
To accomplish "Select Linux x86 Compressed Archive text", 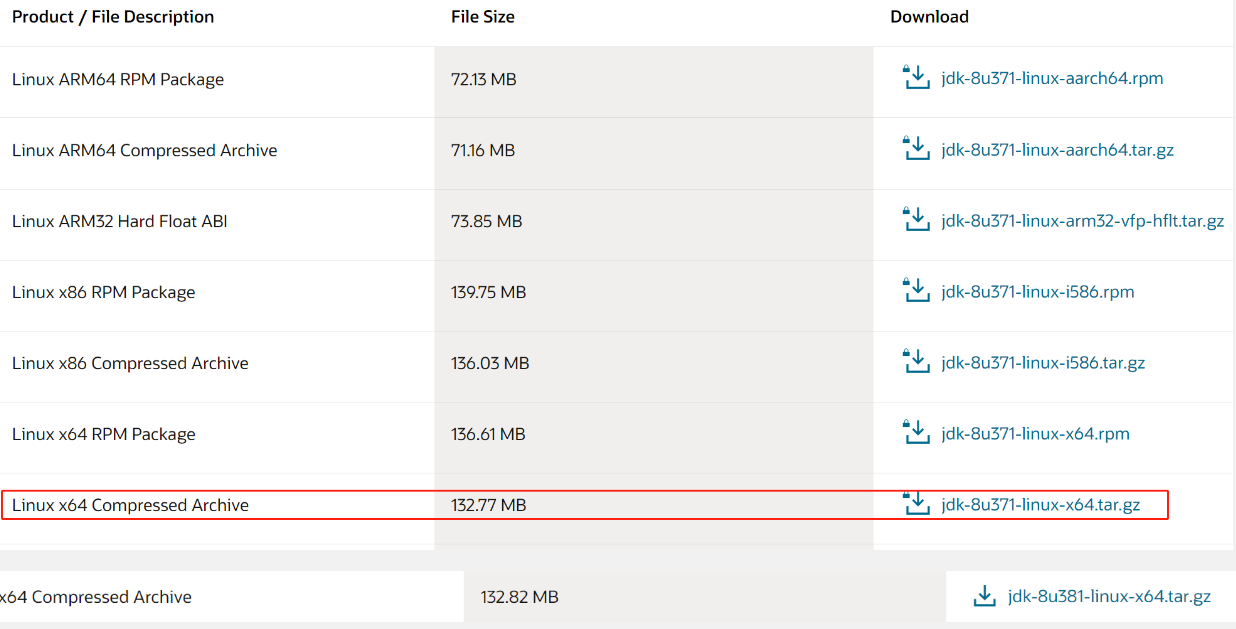I will click(x=130, y=363).
